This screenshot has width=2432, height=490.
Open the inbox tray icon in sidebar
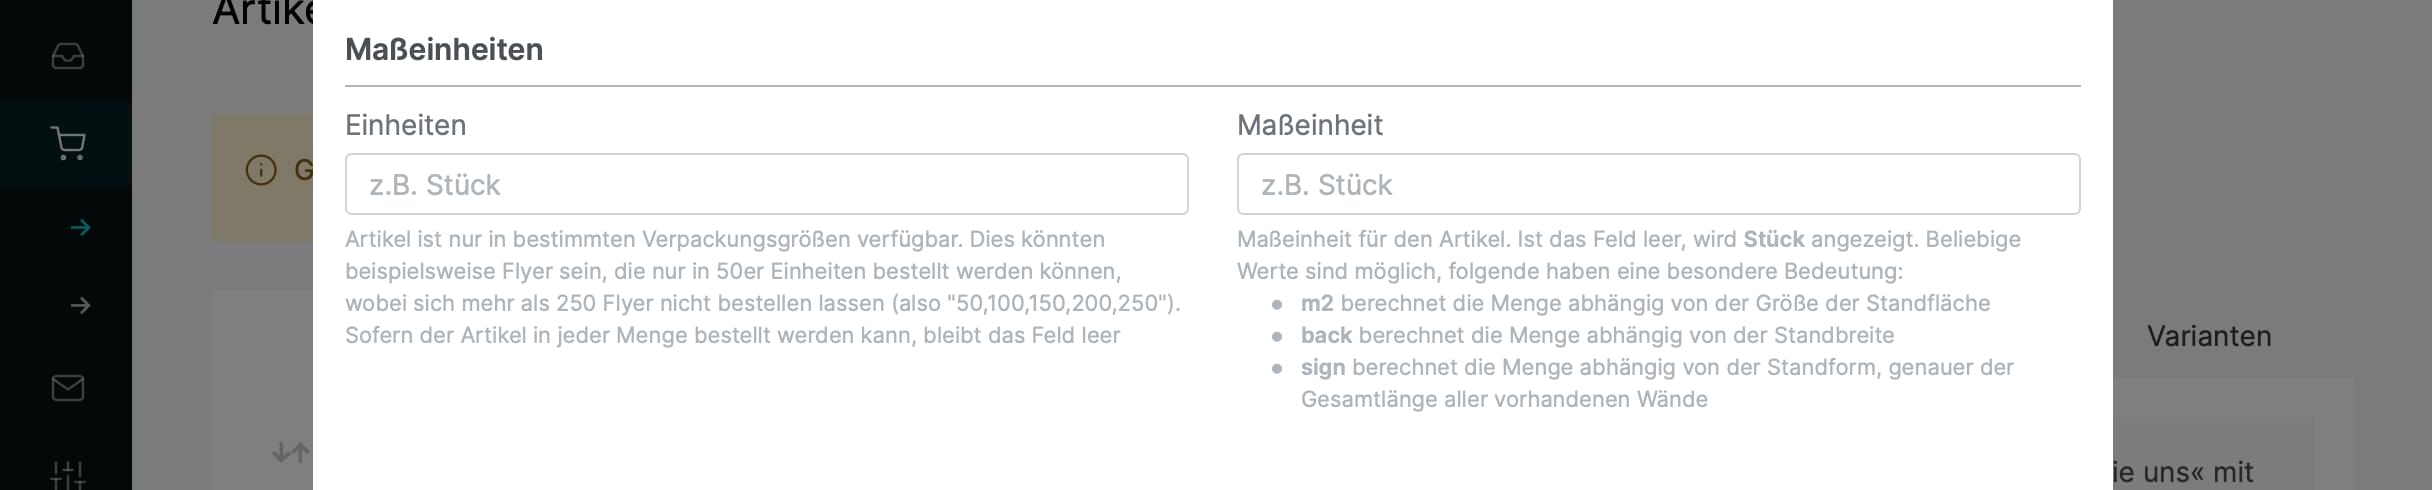tap(68, 57)
